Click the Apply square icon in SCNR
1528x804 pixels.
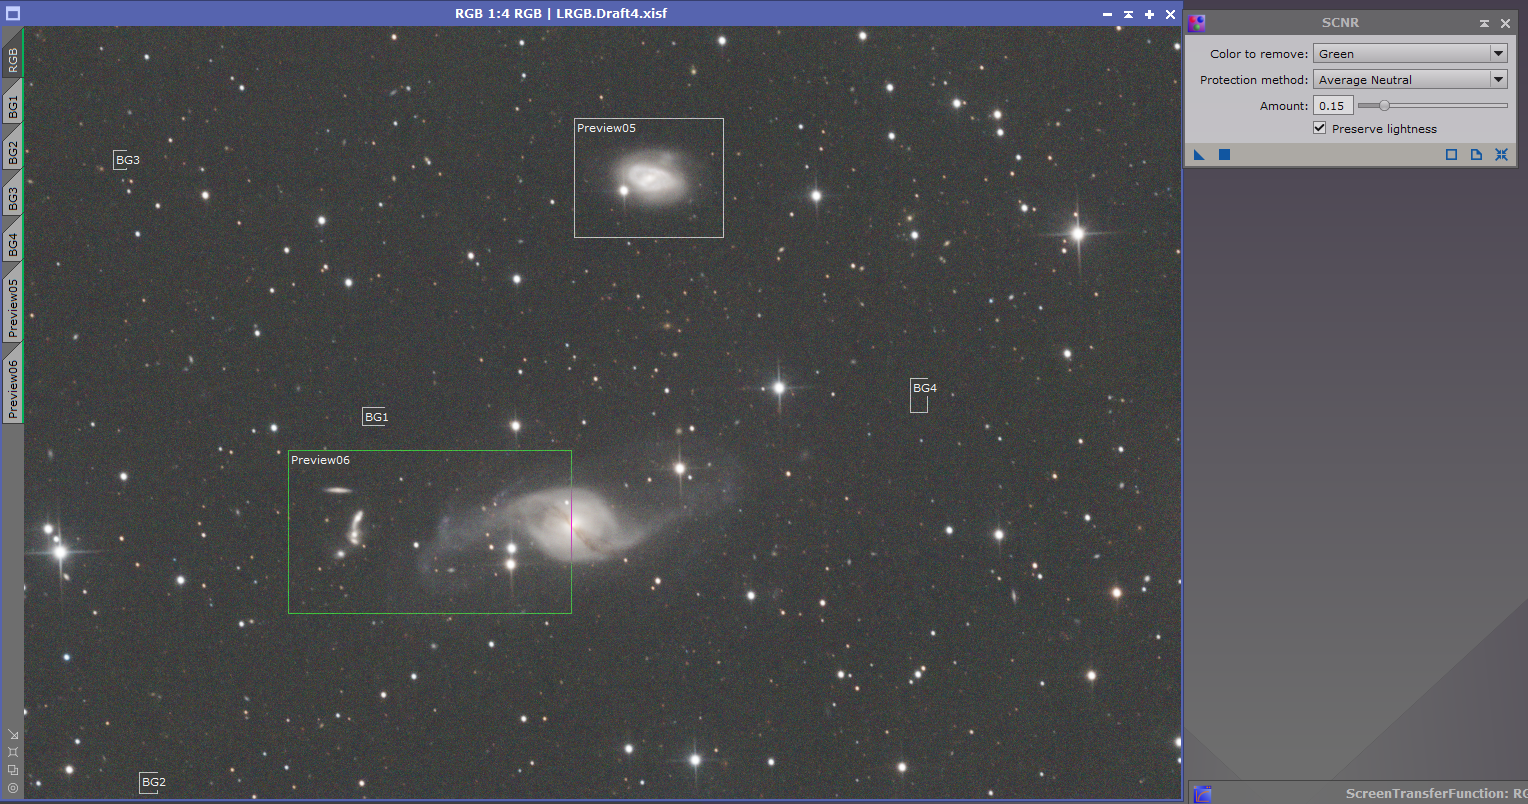1224,155
